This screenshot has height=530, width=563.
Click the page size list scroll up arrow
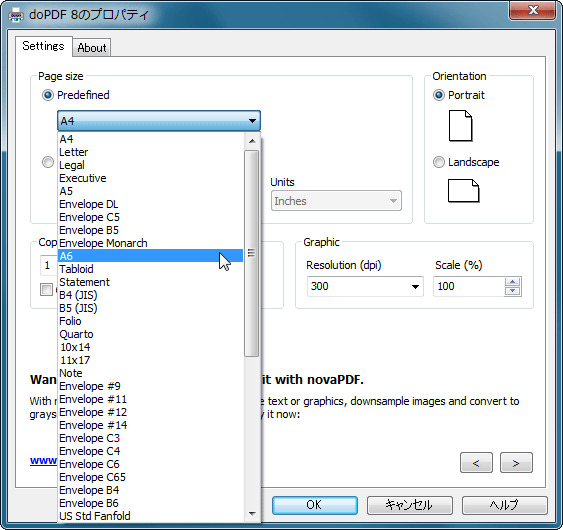[x=252, y=141]
